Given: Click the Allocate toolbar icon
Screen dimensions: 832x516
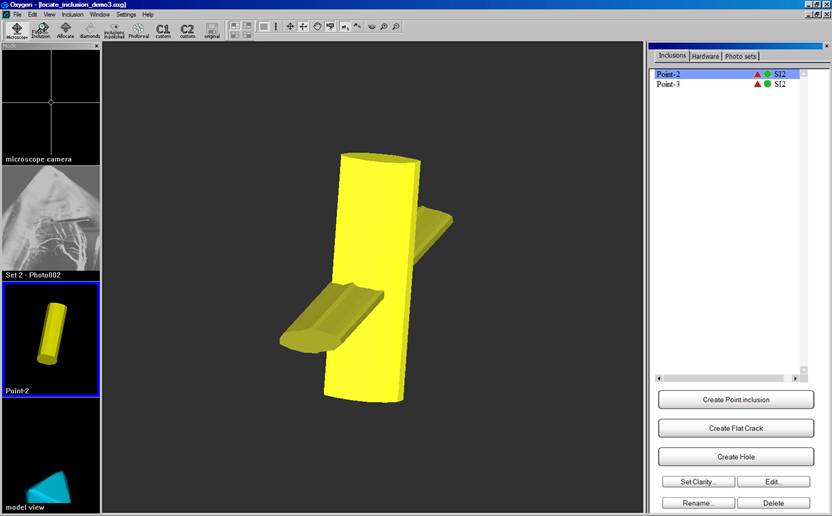Looking at the screenshot, I should [65, 30].
